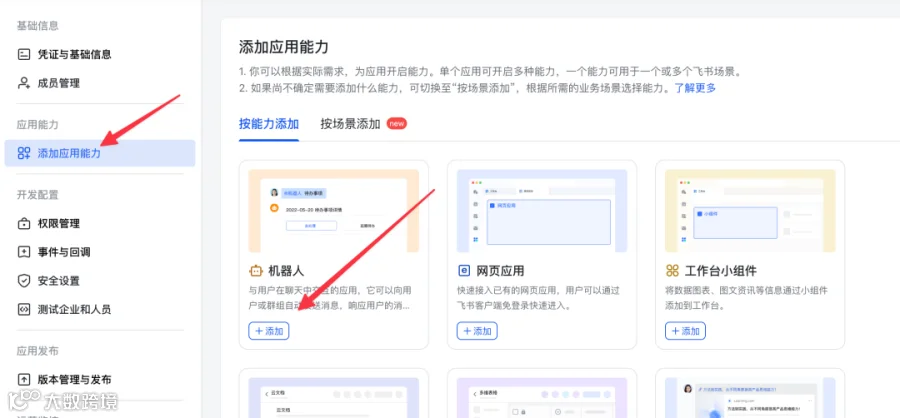
Task: Switch to 按能力添加 tab
Action: pyautogui.click(x=269, y=124)
